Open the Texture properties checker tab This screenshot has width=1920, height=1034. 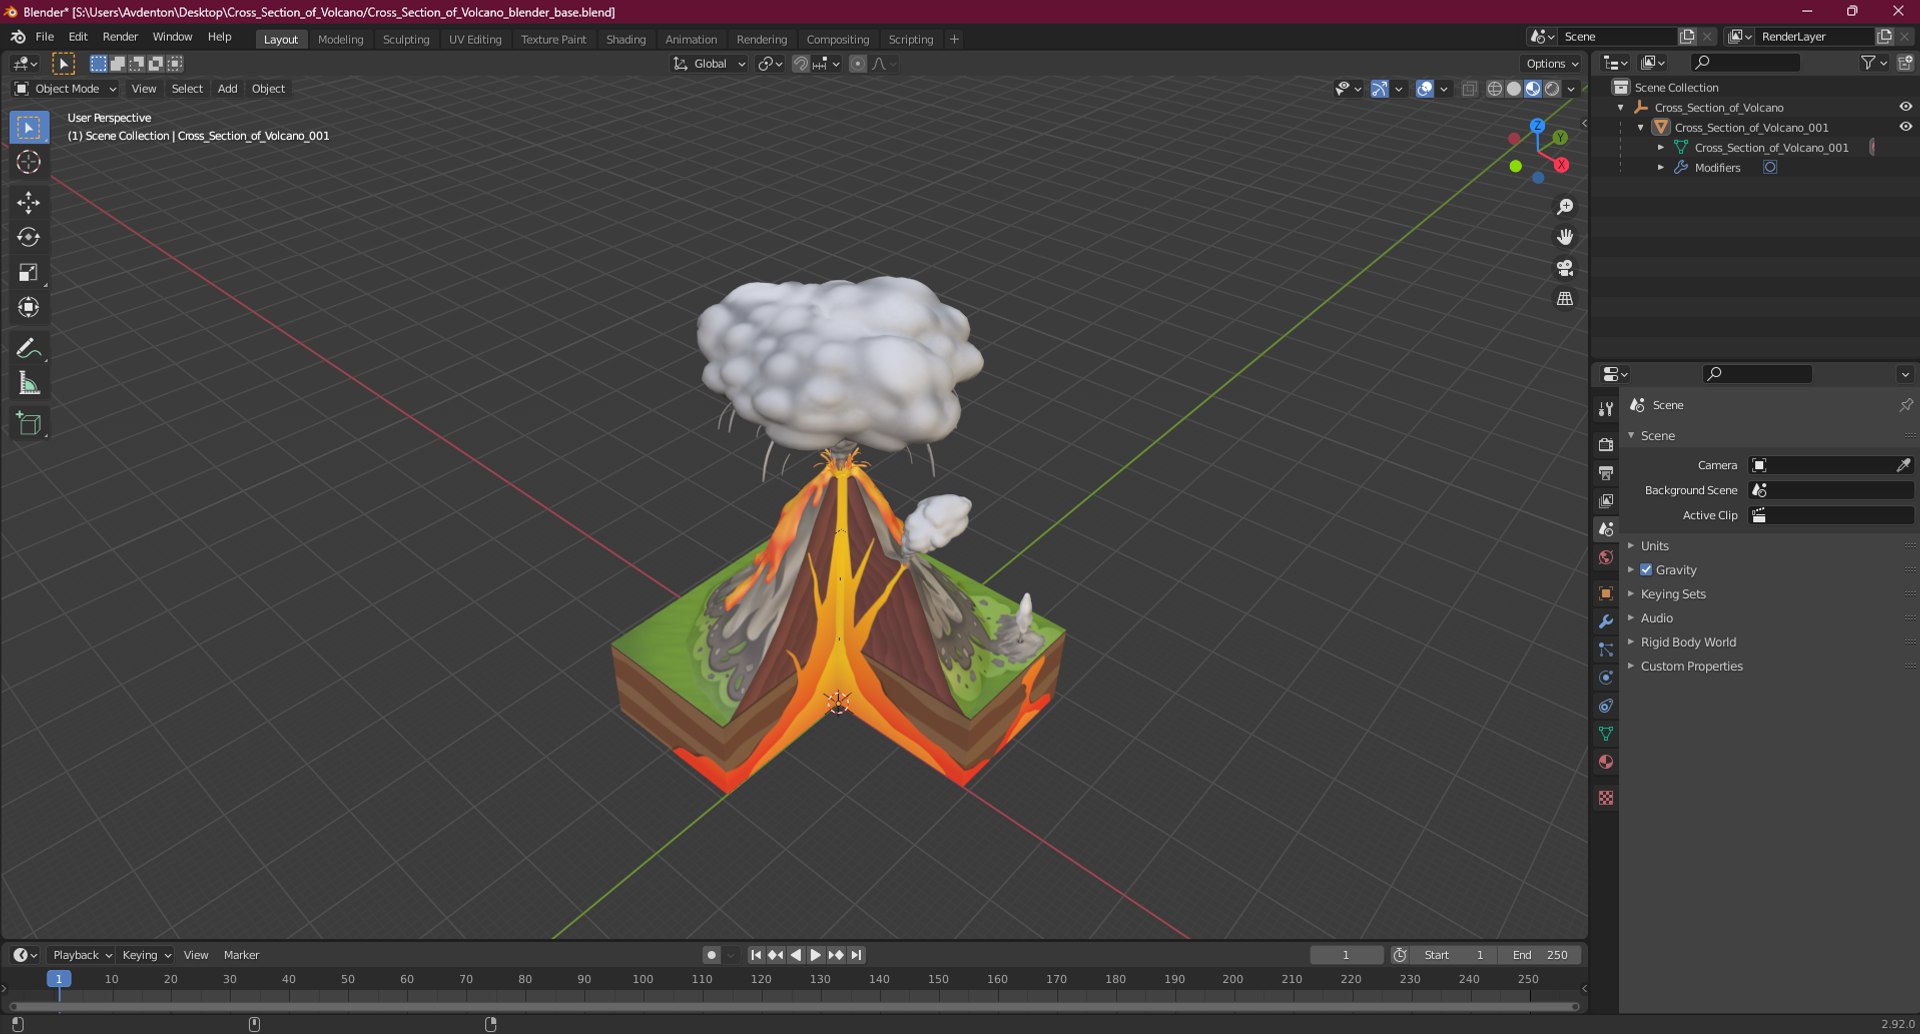pyautogui.click(x=1606, y=797)
